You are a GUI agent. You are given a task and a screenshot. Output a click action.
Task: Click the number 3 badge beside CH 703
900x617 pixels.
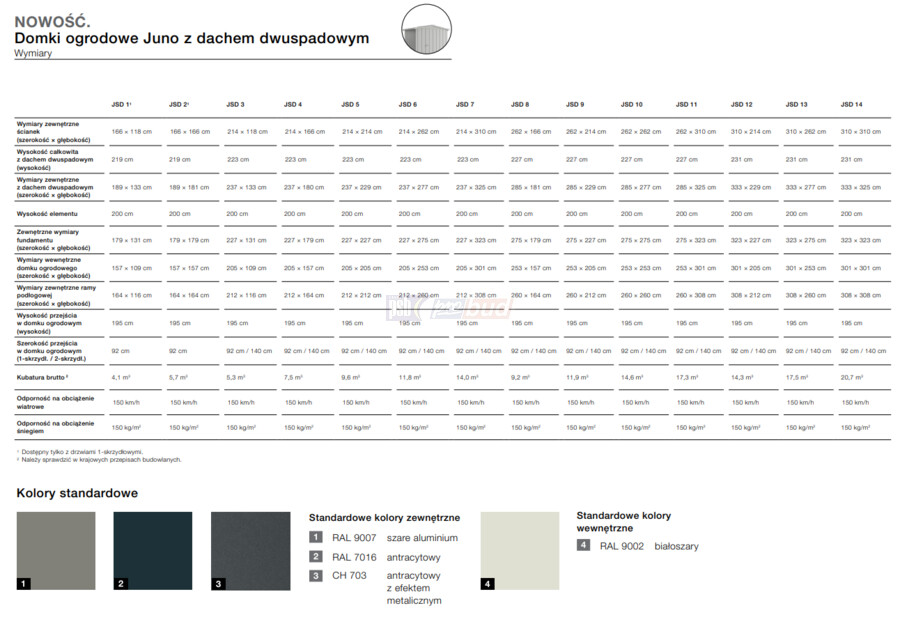(315, 576)
